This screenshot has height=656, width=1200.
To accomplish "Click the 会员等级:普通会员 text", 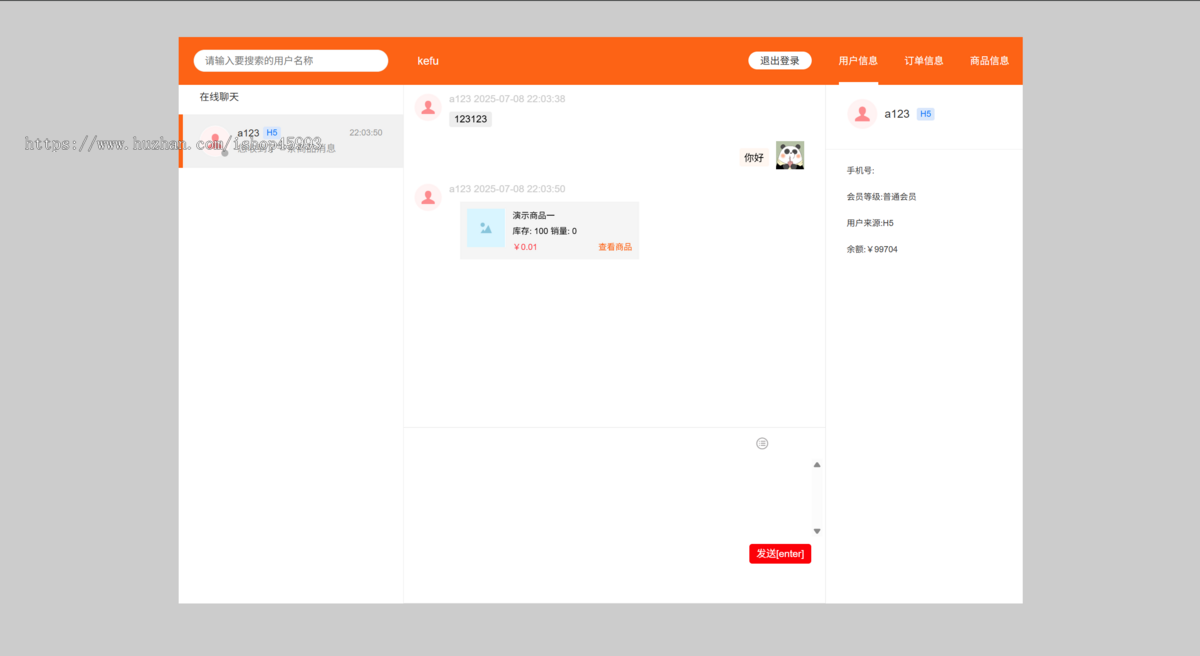I will tap(881, 197).
